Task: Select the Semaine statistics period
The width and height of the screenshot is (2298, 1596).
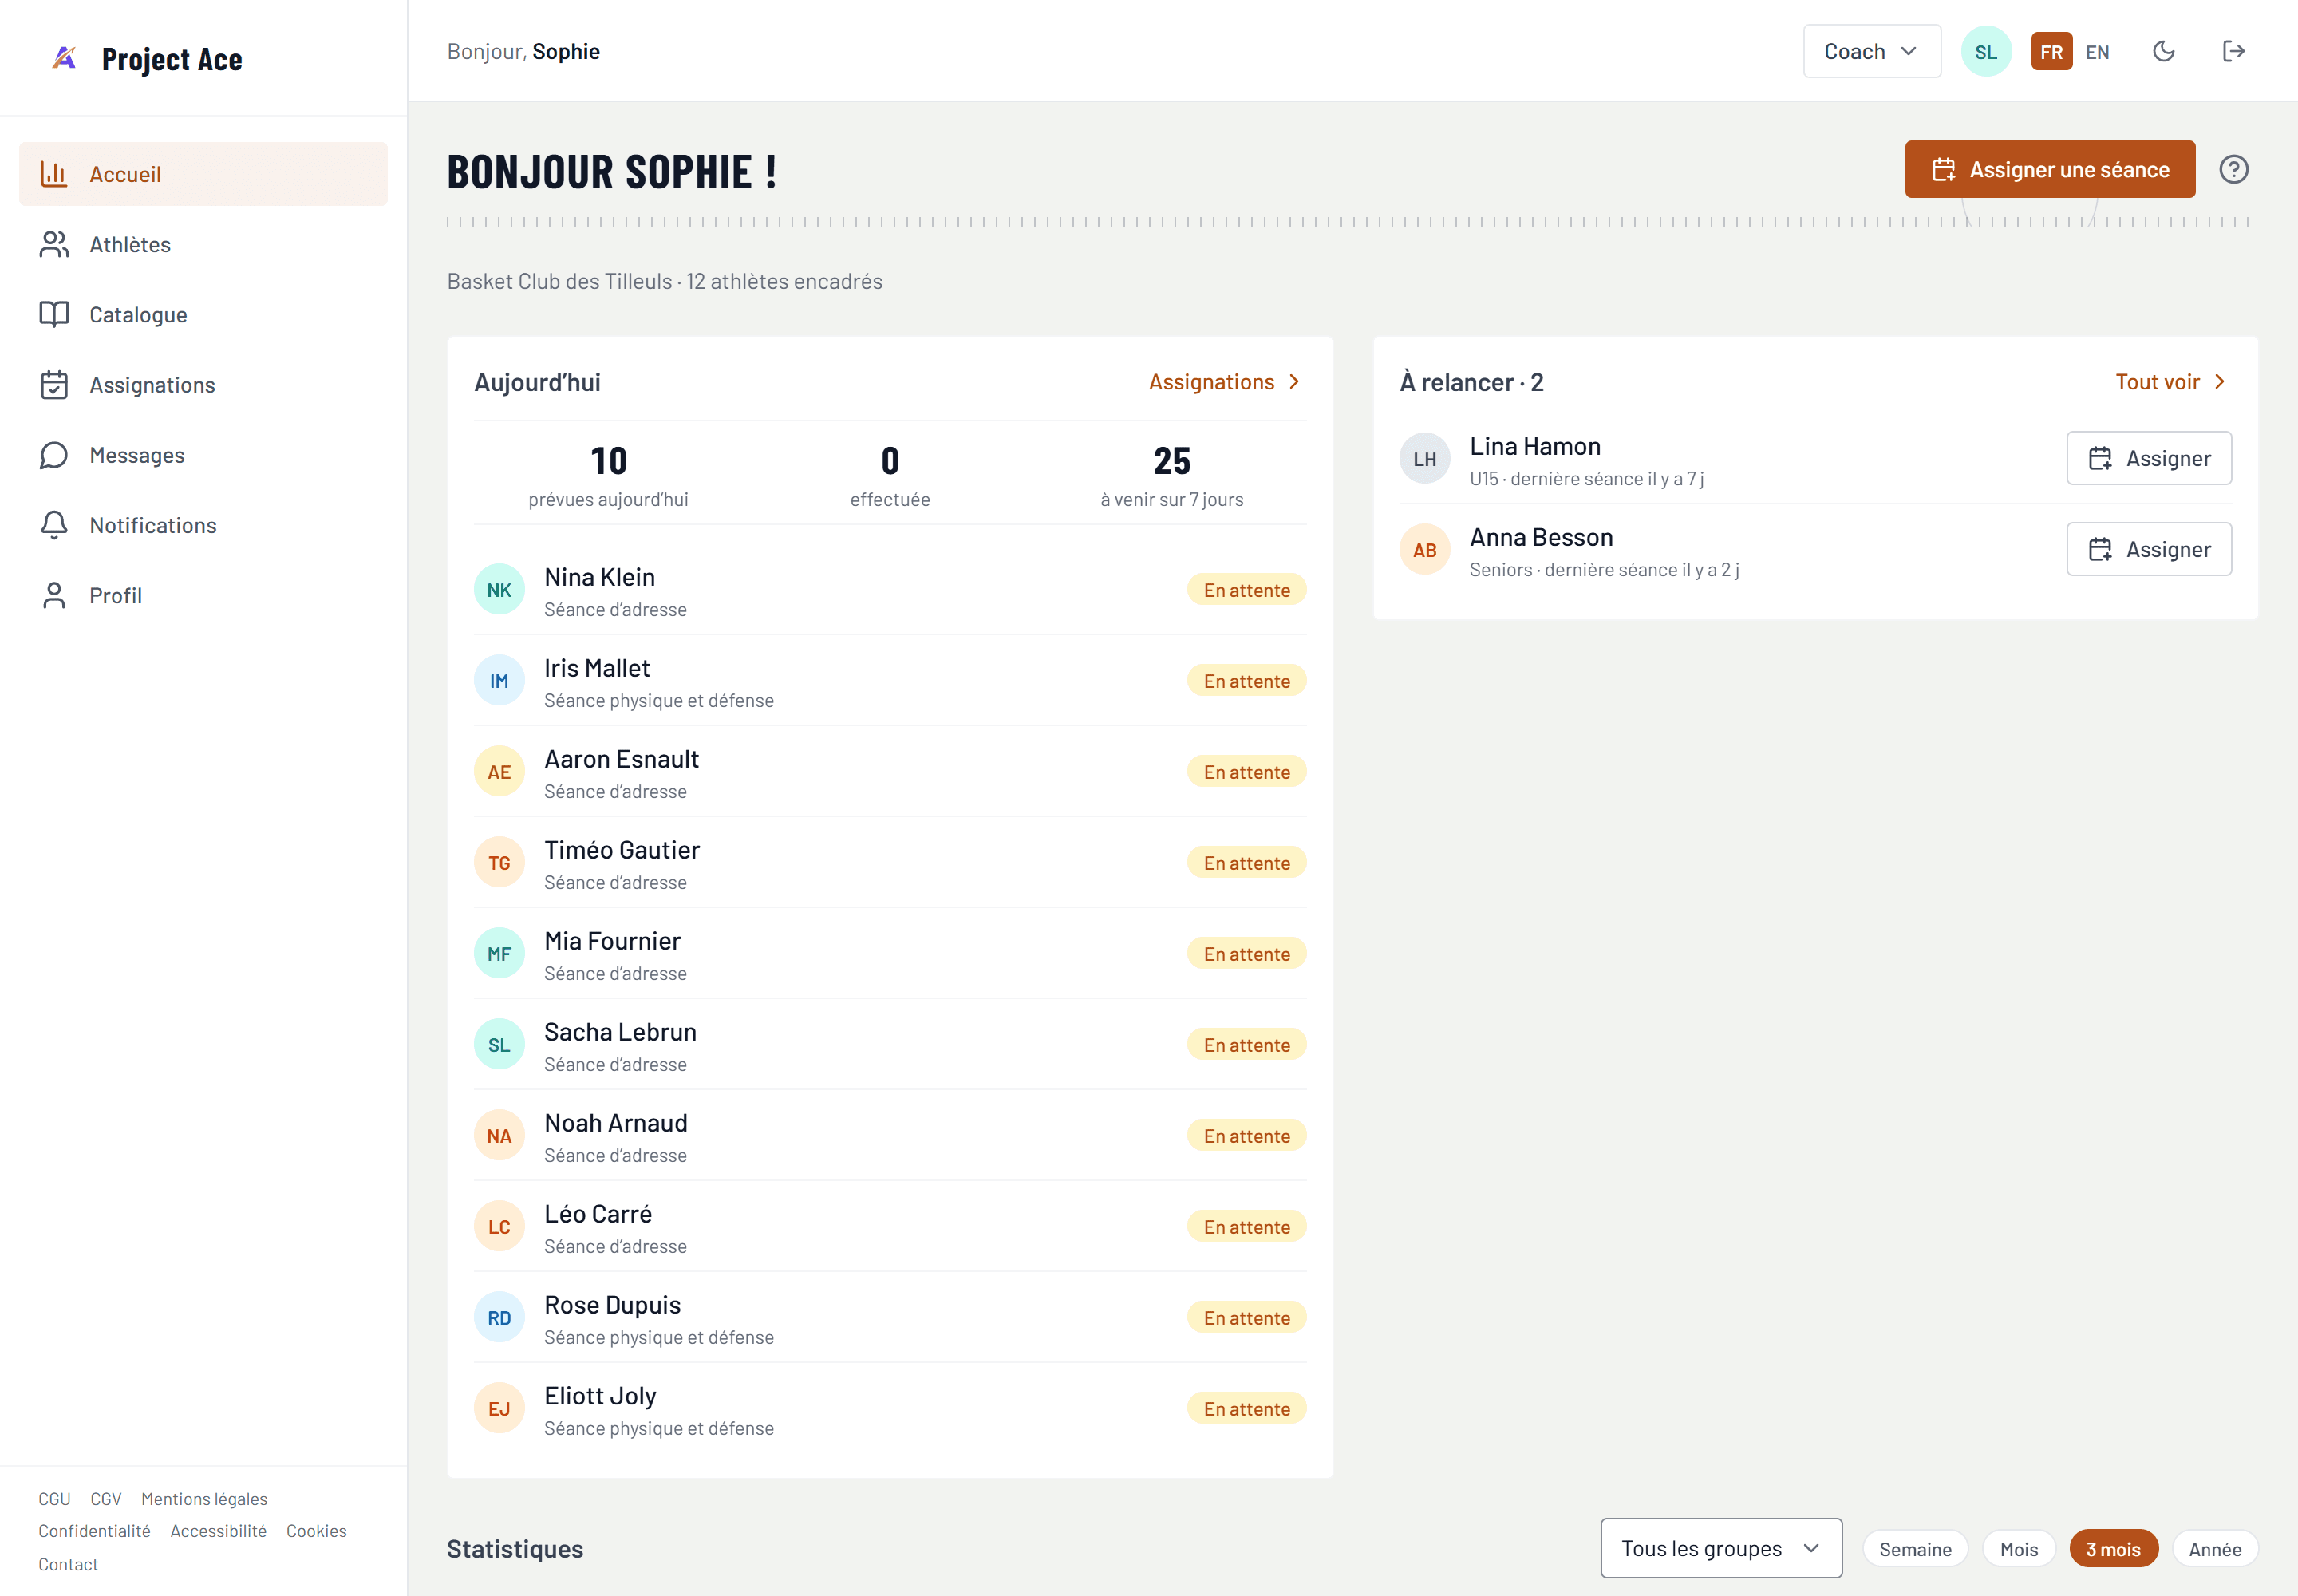Action: 1914,1548
